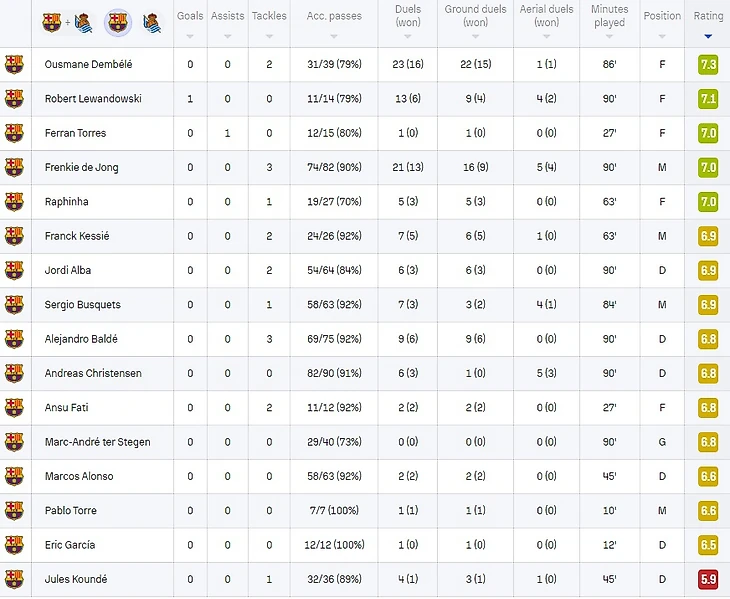Select Alejandro Baldé player name

[x=81, y=339]
